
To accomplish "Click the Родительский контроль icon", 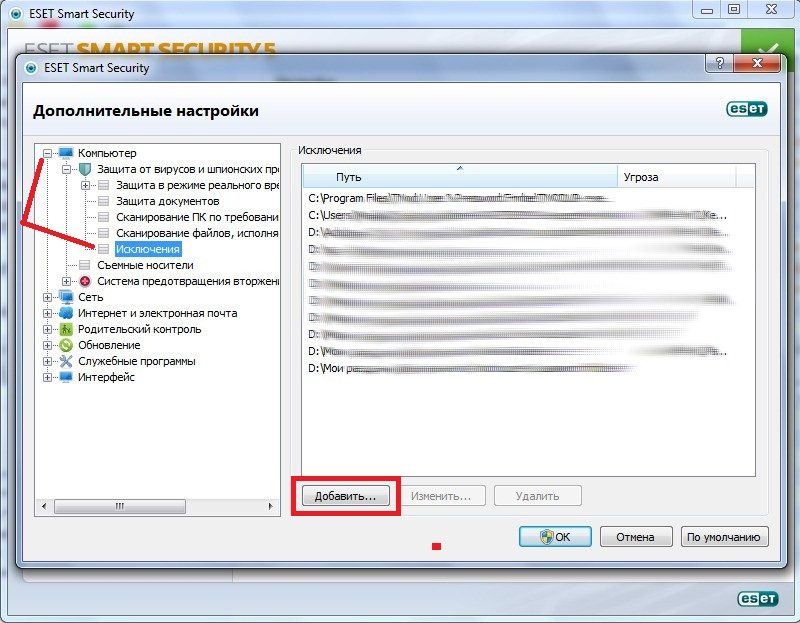I will (x=66, y=329).
